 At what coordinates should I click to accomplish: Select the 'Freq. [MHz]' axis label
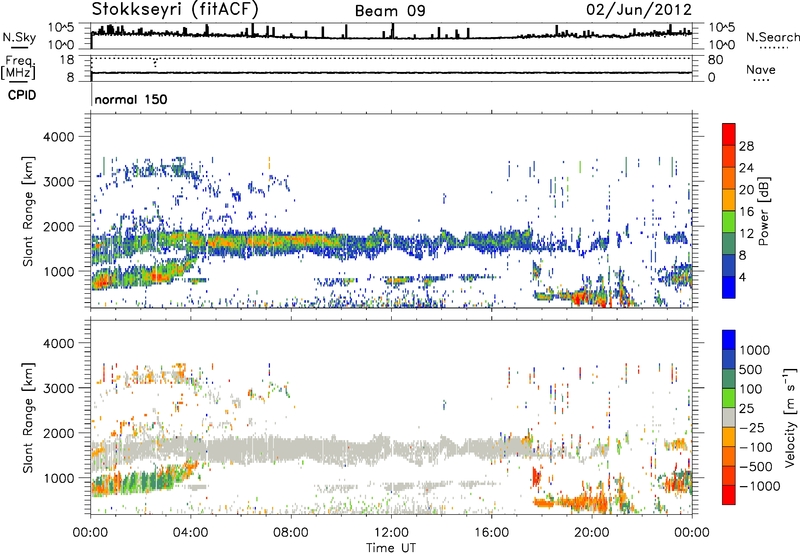[18, 67]
